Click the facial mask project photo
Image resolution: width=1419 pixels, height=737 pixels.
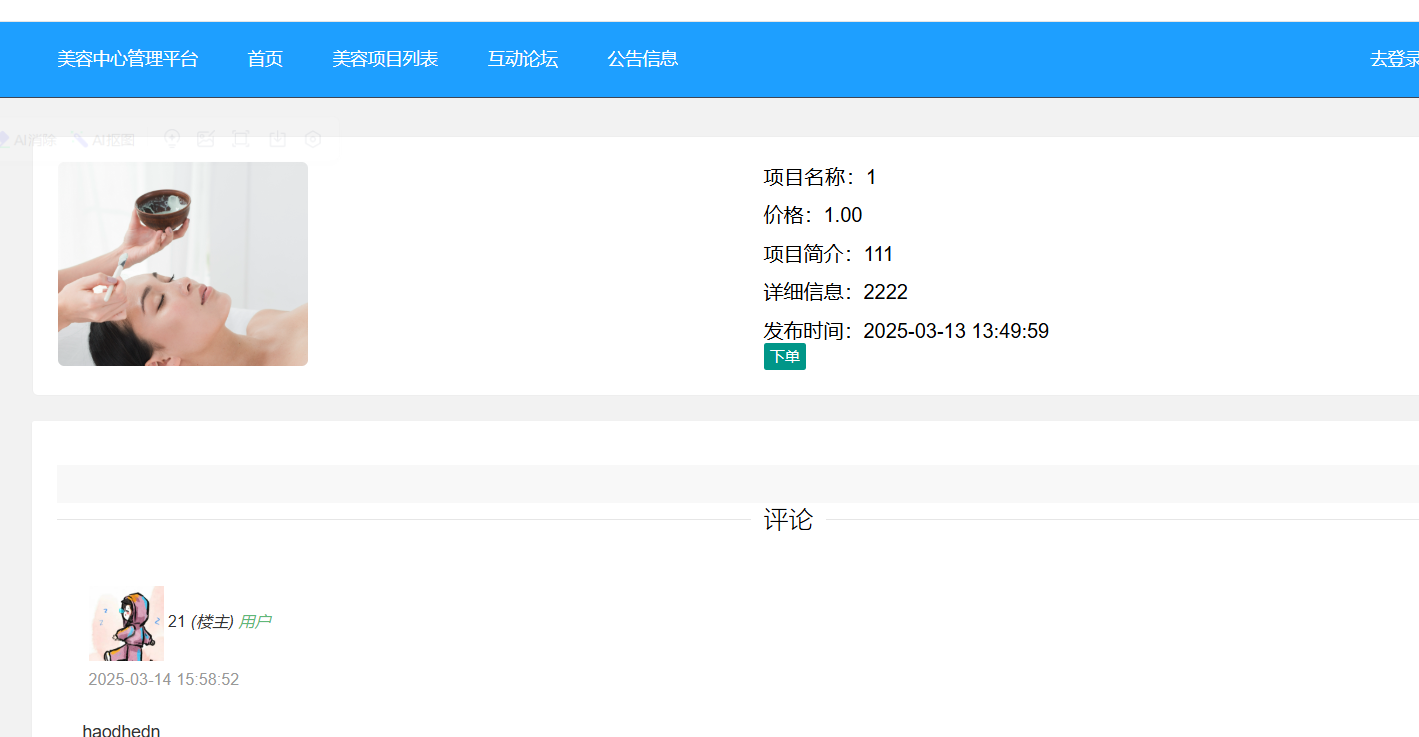[183, 264]
